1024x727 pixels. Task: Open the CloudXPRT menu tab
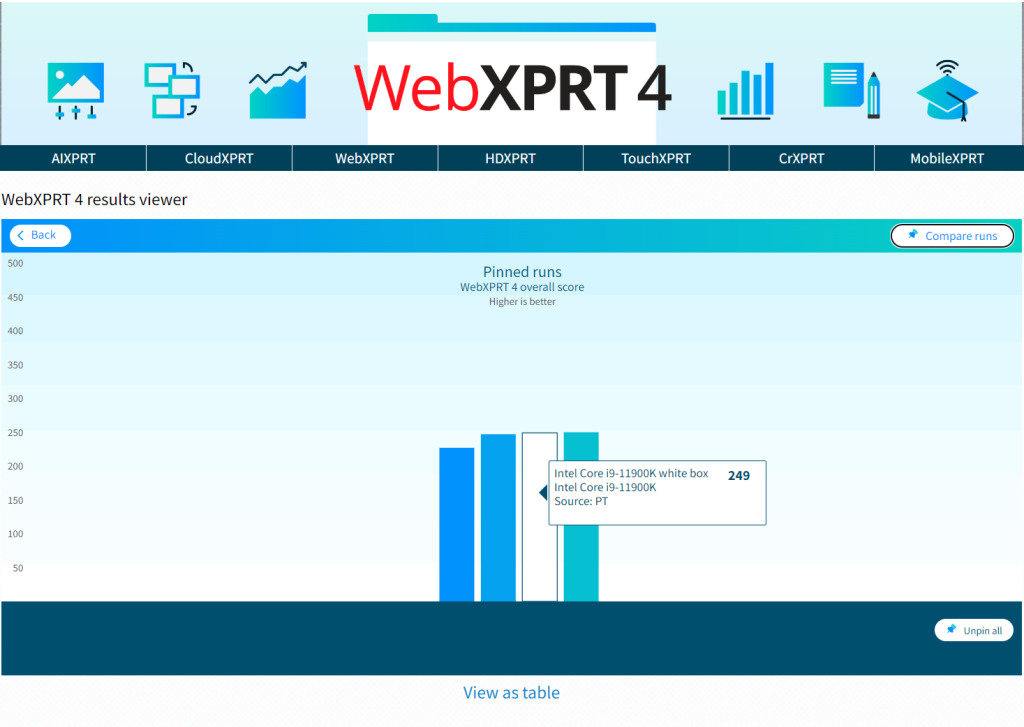coord(219,158)
